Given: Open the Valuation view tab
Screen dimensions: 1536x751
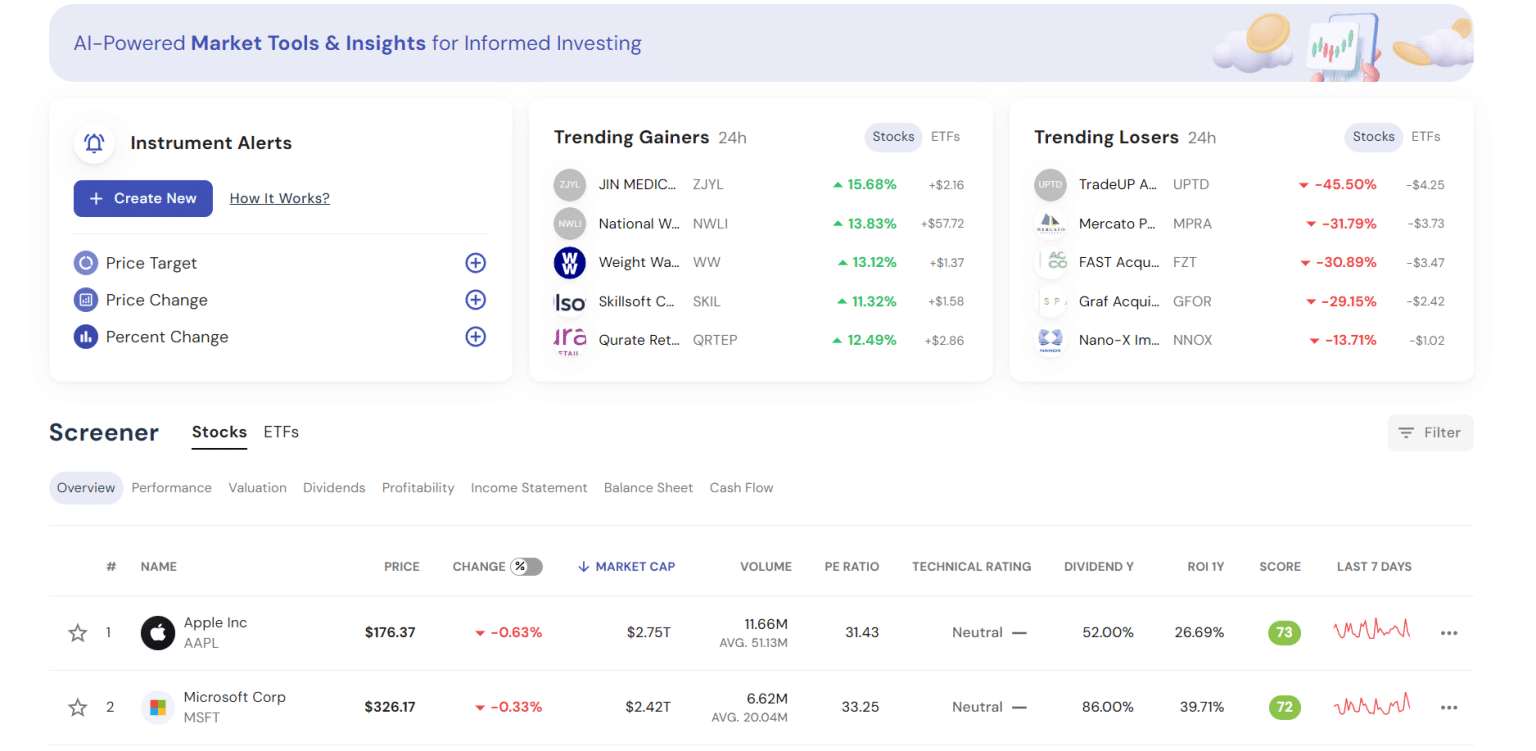Looking at the screenshot, I should (x=257, y=488).
